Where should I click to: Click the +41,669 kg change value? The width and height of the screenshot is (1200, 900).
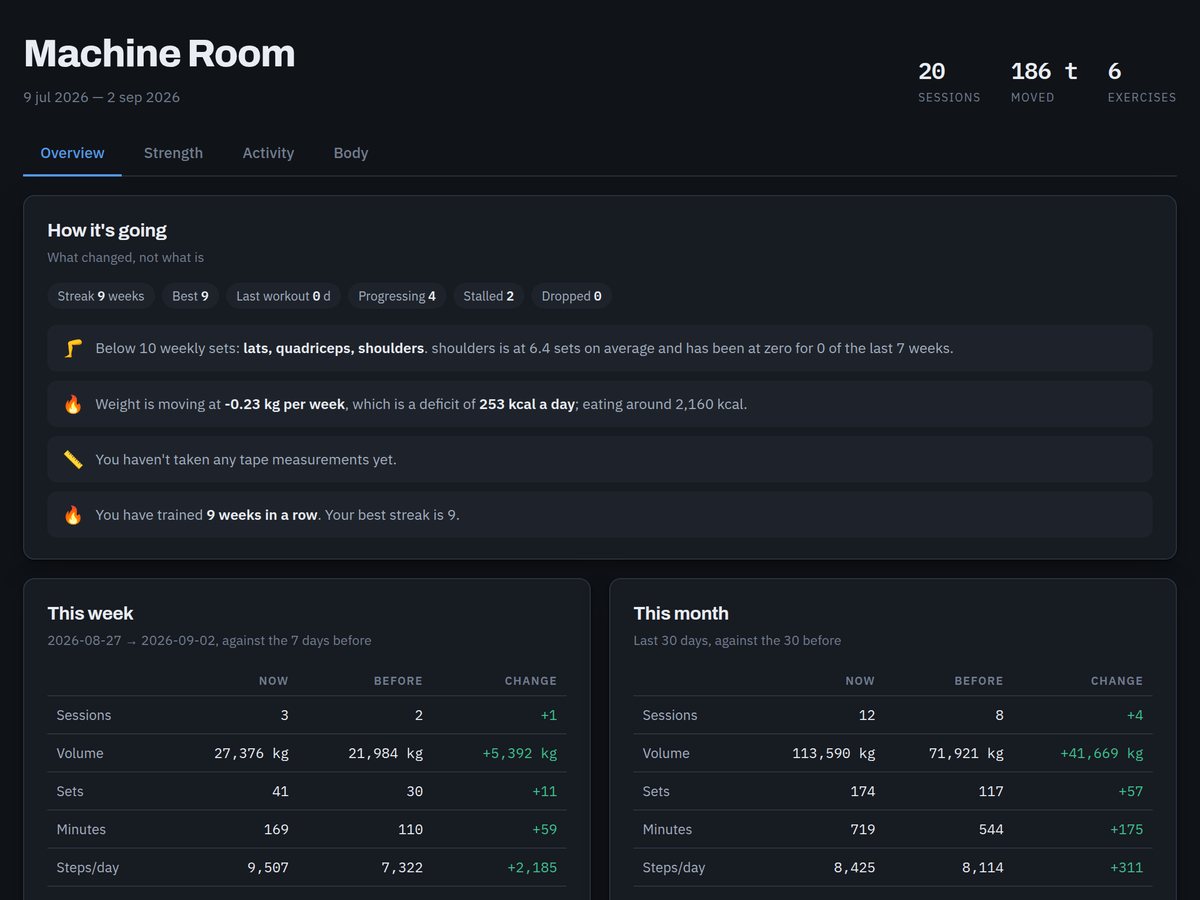(1101, 753)
